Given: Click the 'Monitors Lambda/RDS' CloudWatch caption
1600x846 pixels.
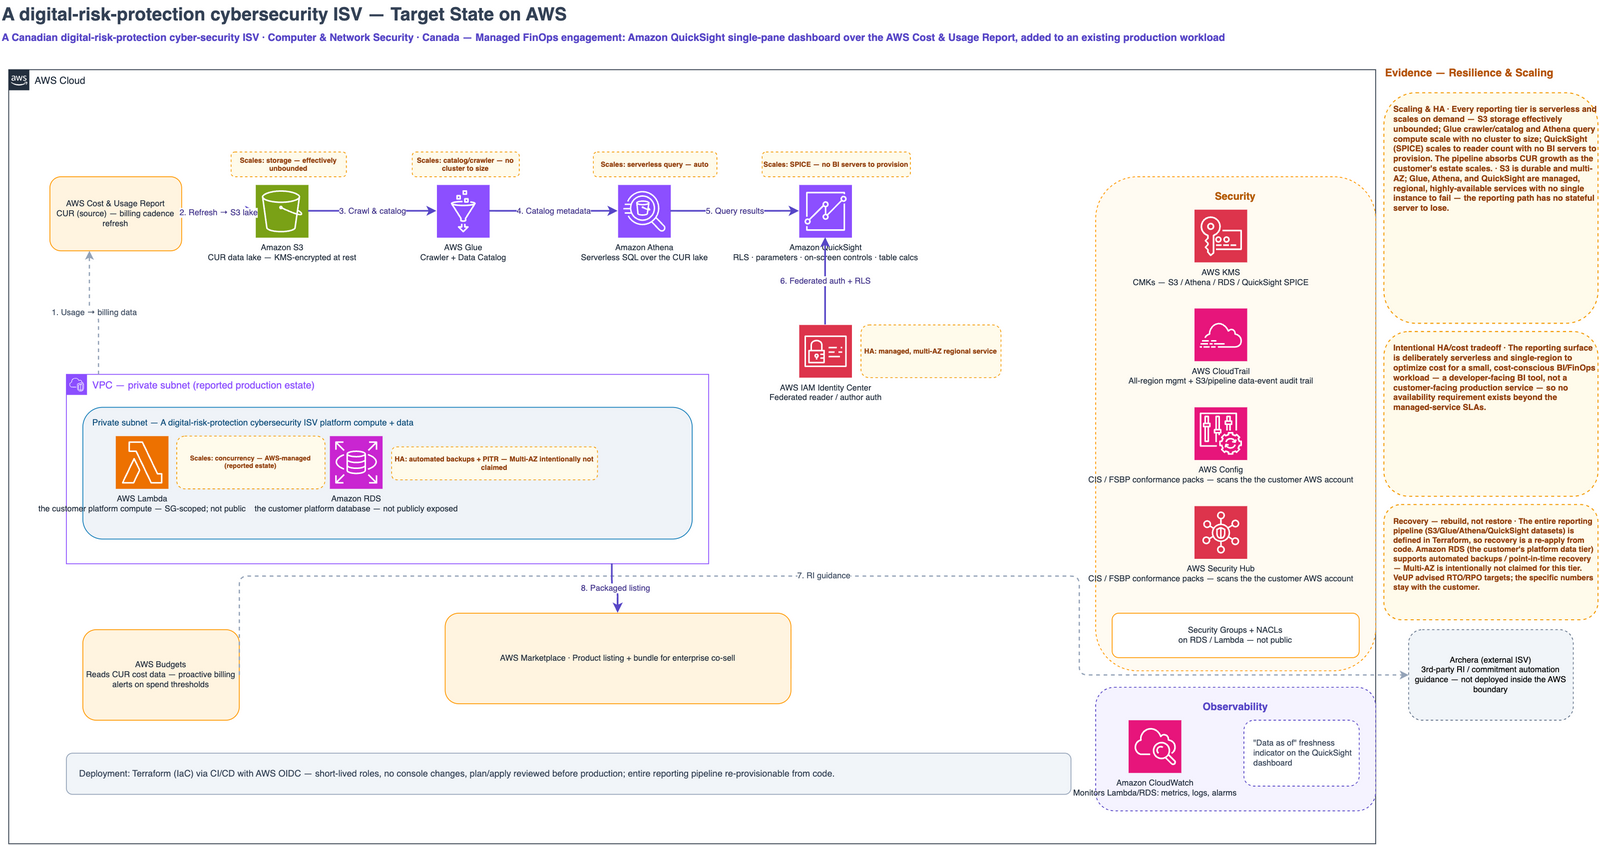Looking at the screenshot, I should [x=1154, y=793].
